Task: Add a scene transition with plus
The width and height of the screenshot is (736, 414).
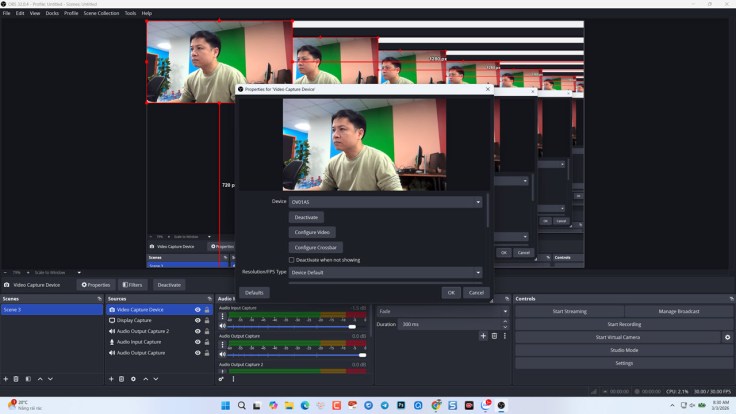Action: coord(483,336)
